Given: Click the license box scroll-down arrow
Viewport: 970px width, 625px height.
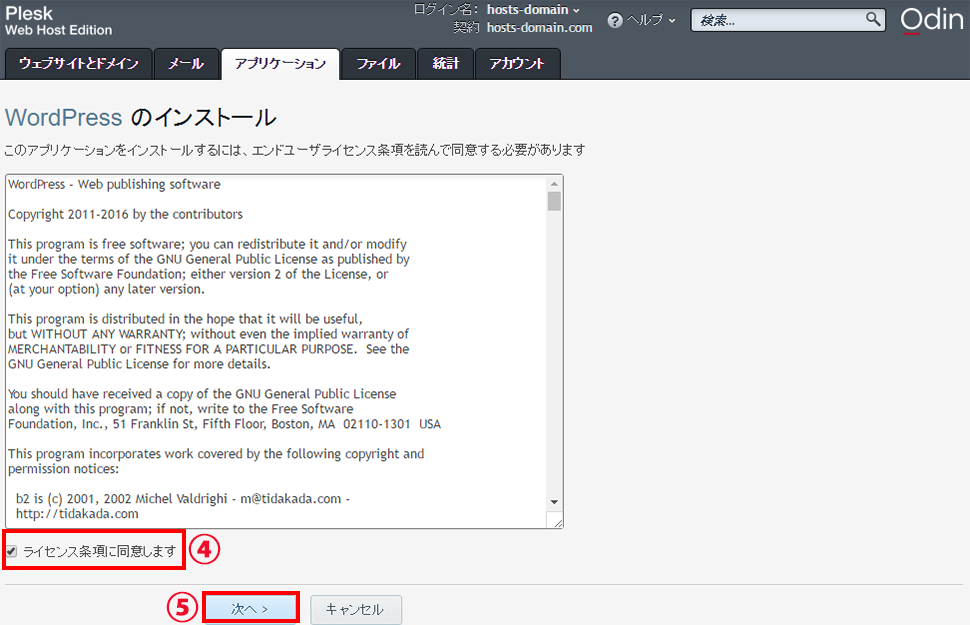Looking at the screenshot, I should click(554, 502).
